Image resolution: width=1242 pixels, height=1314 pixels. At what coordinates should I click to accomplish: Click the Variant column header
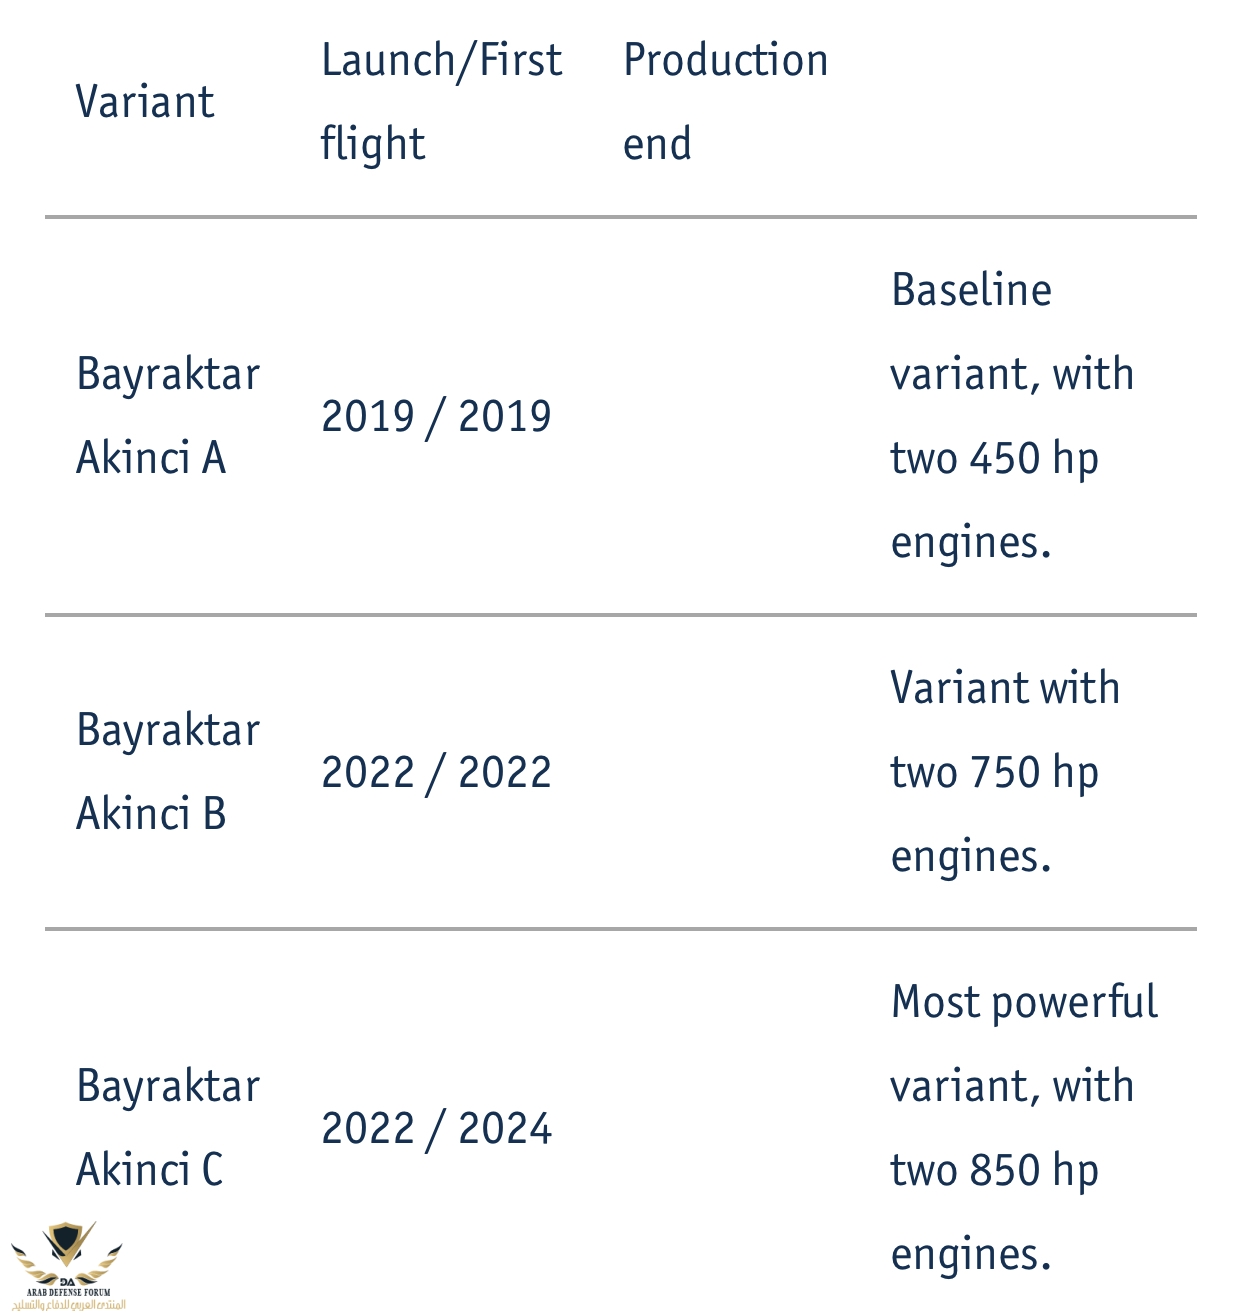coord(145,102)
